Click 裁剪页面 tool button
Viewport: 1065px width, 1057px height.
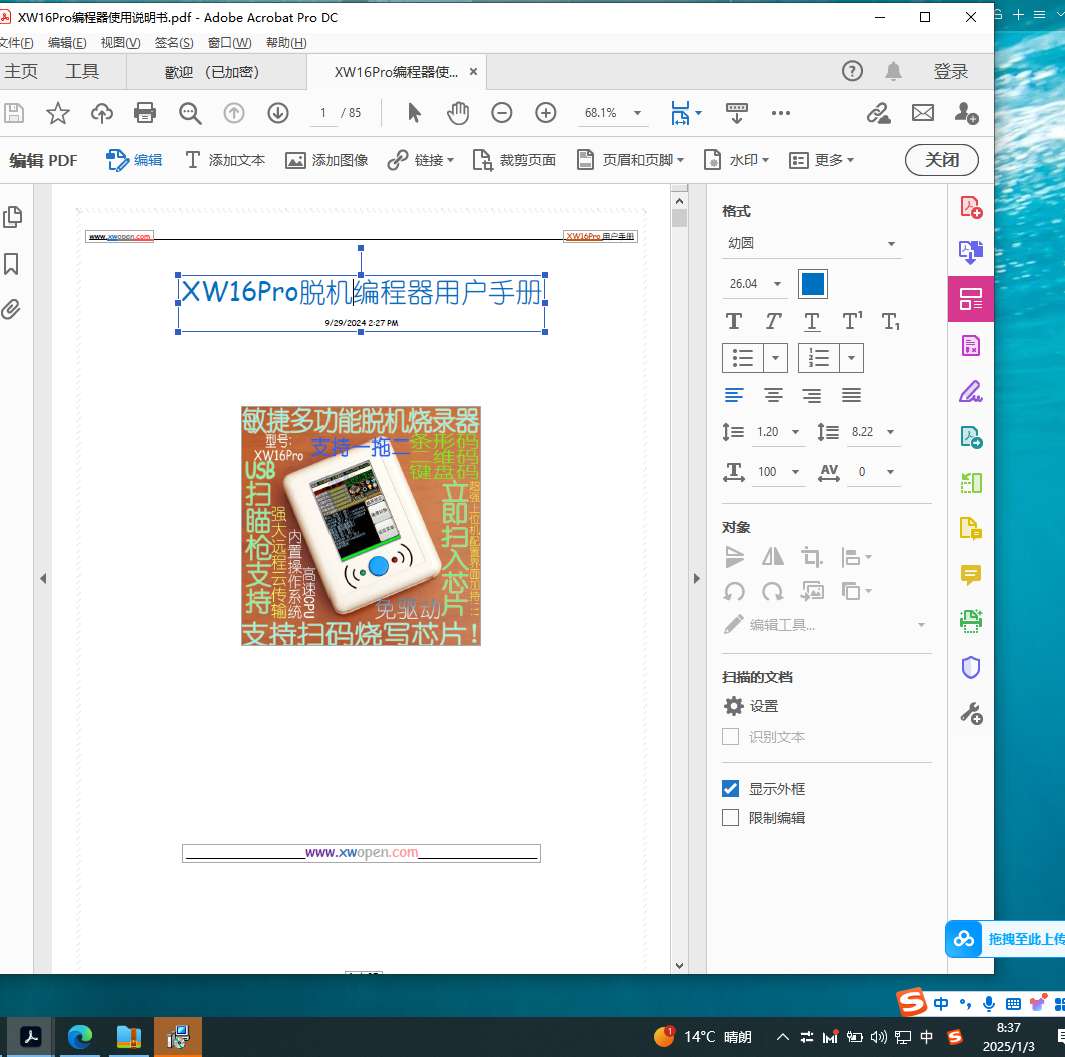pyautogui.click(x=514, y=160)
